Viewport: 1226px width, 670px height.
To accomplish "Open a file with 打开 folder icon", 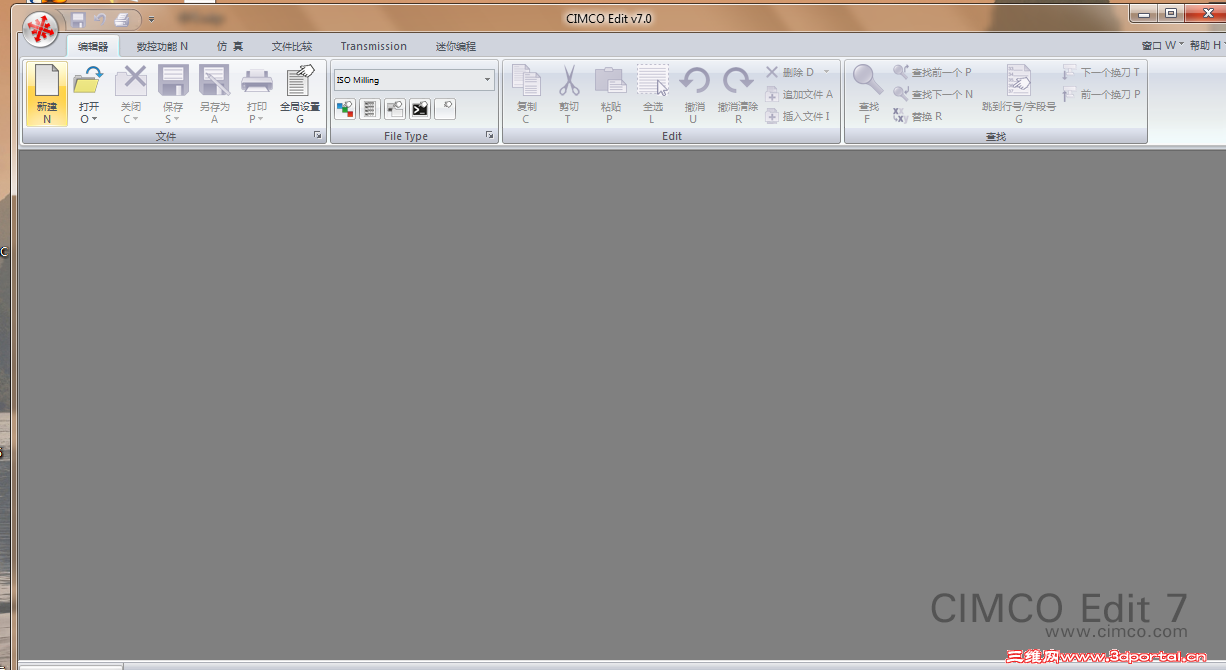I will pyautogui.click(x=89, y=81).
